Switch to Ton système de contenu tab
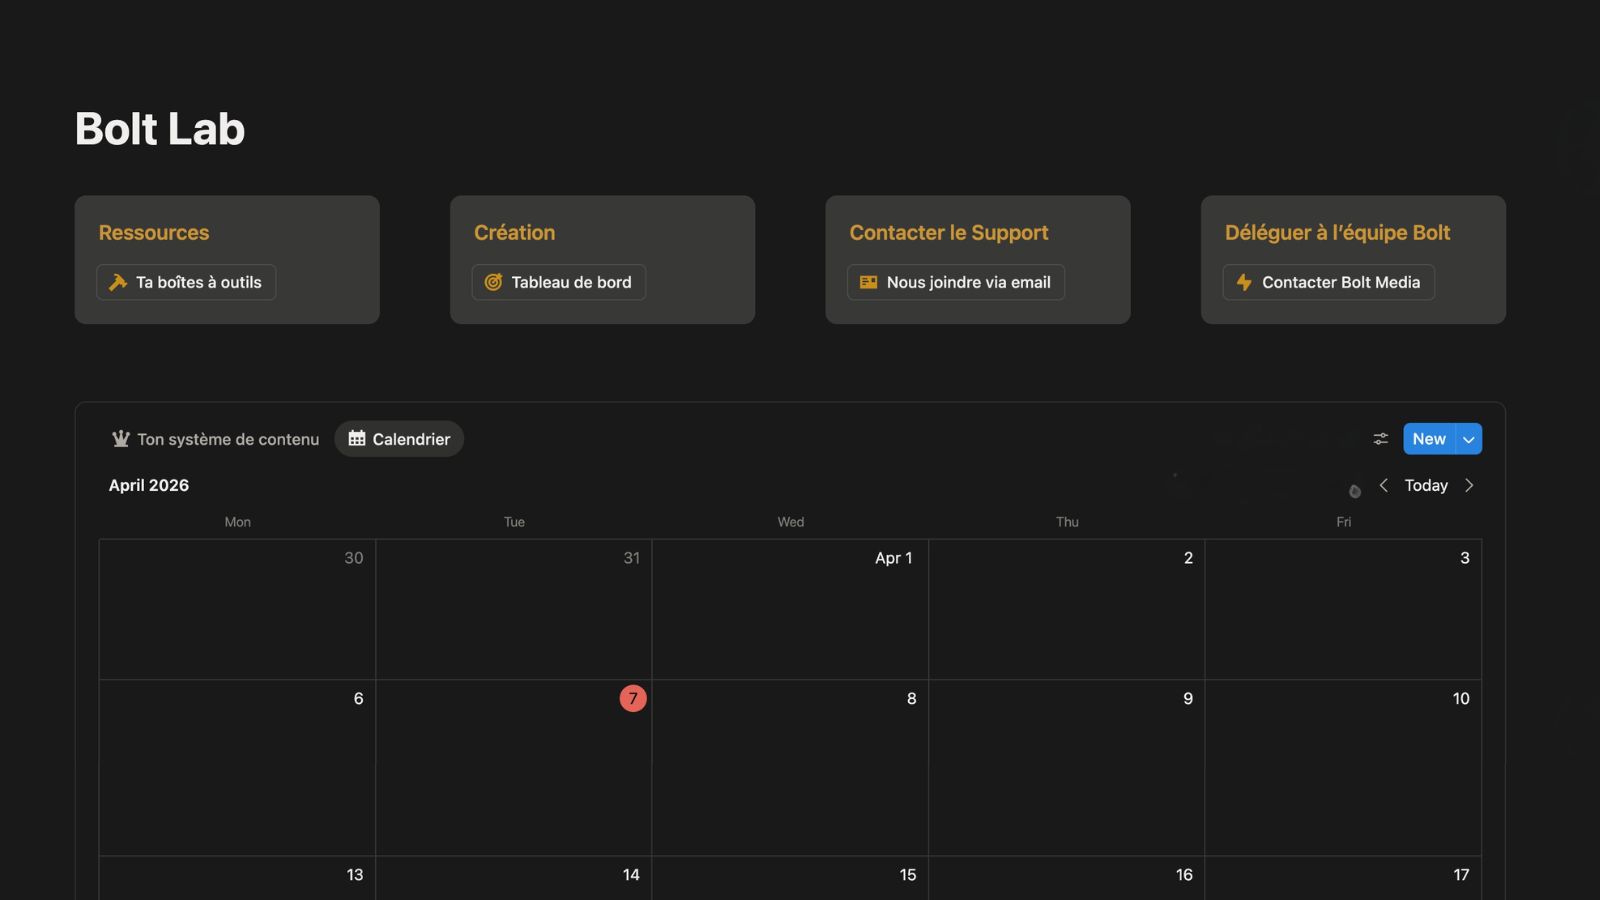Screen dimensions: 1600x900 click(215, 439)
